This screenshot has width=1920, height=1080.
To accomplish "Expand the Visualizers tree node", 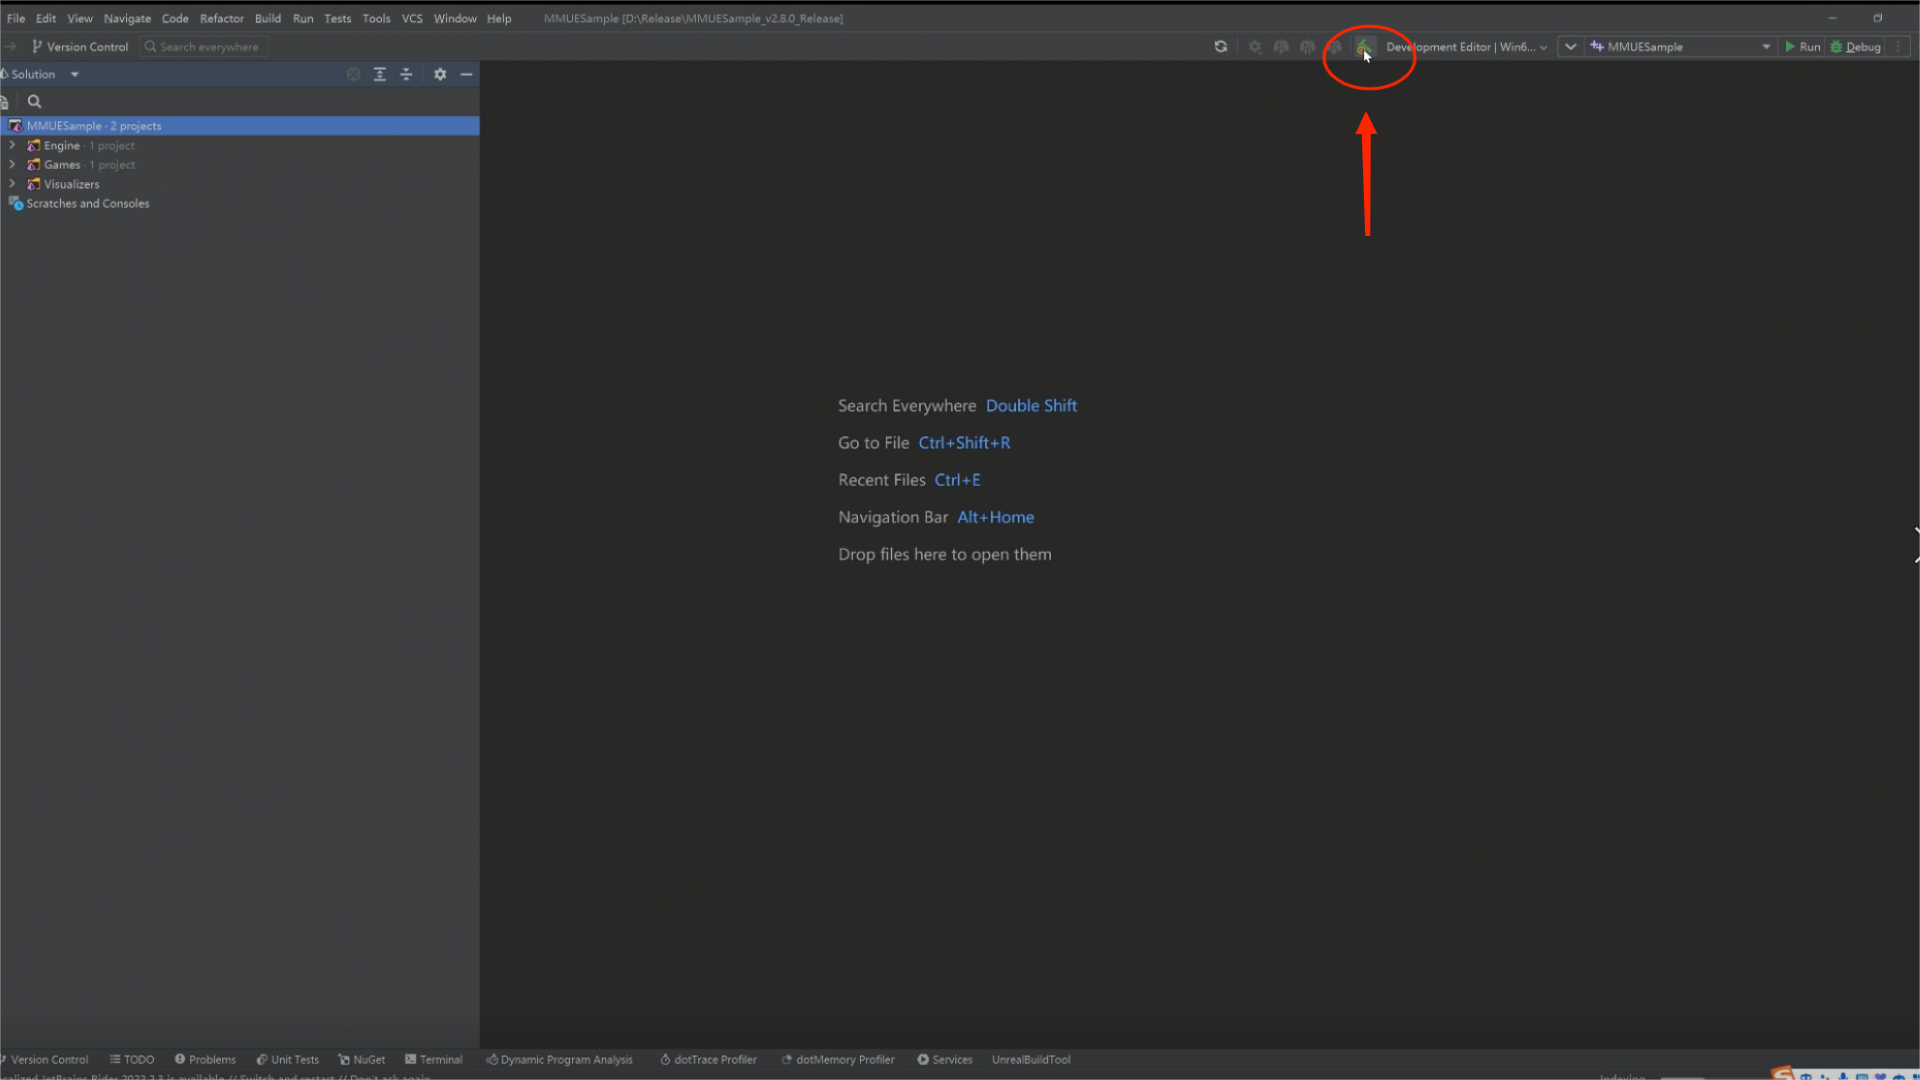I will click(12, 184).
